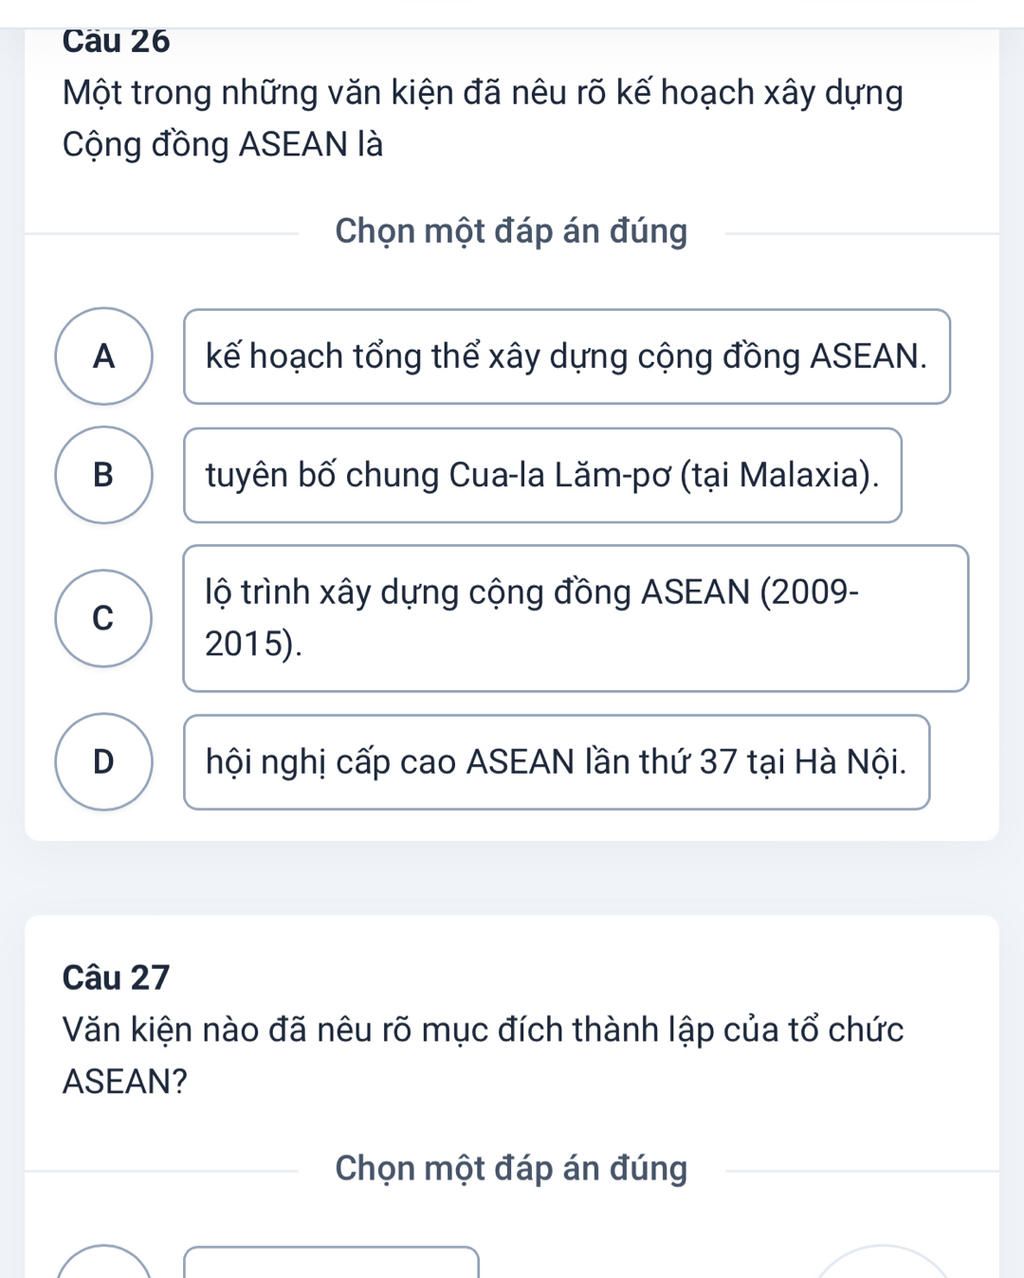Click the partially visible Câu 27 answer box
Screen dimensions: 1024x1278
tap(332, 1264)
